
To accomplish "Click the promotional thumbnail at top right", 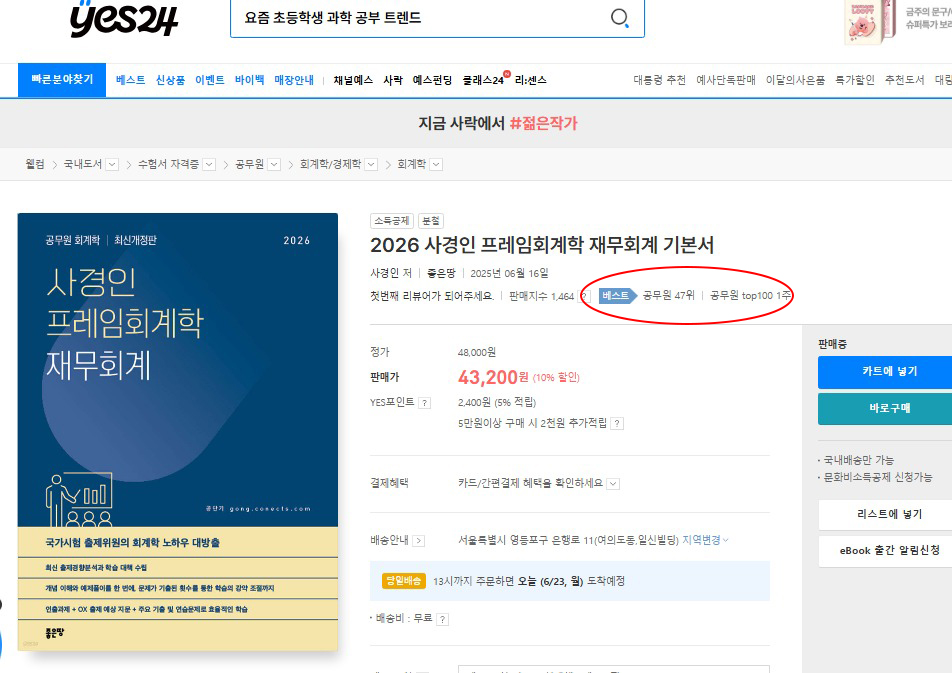I will 871,21.
